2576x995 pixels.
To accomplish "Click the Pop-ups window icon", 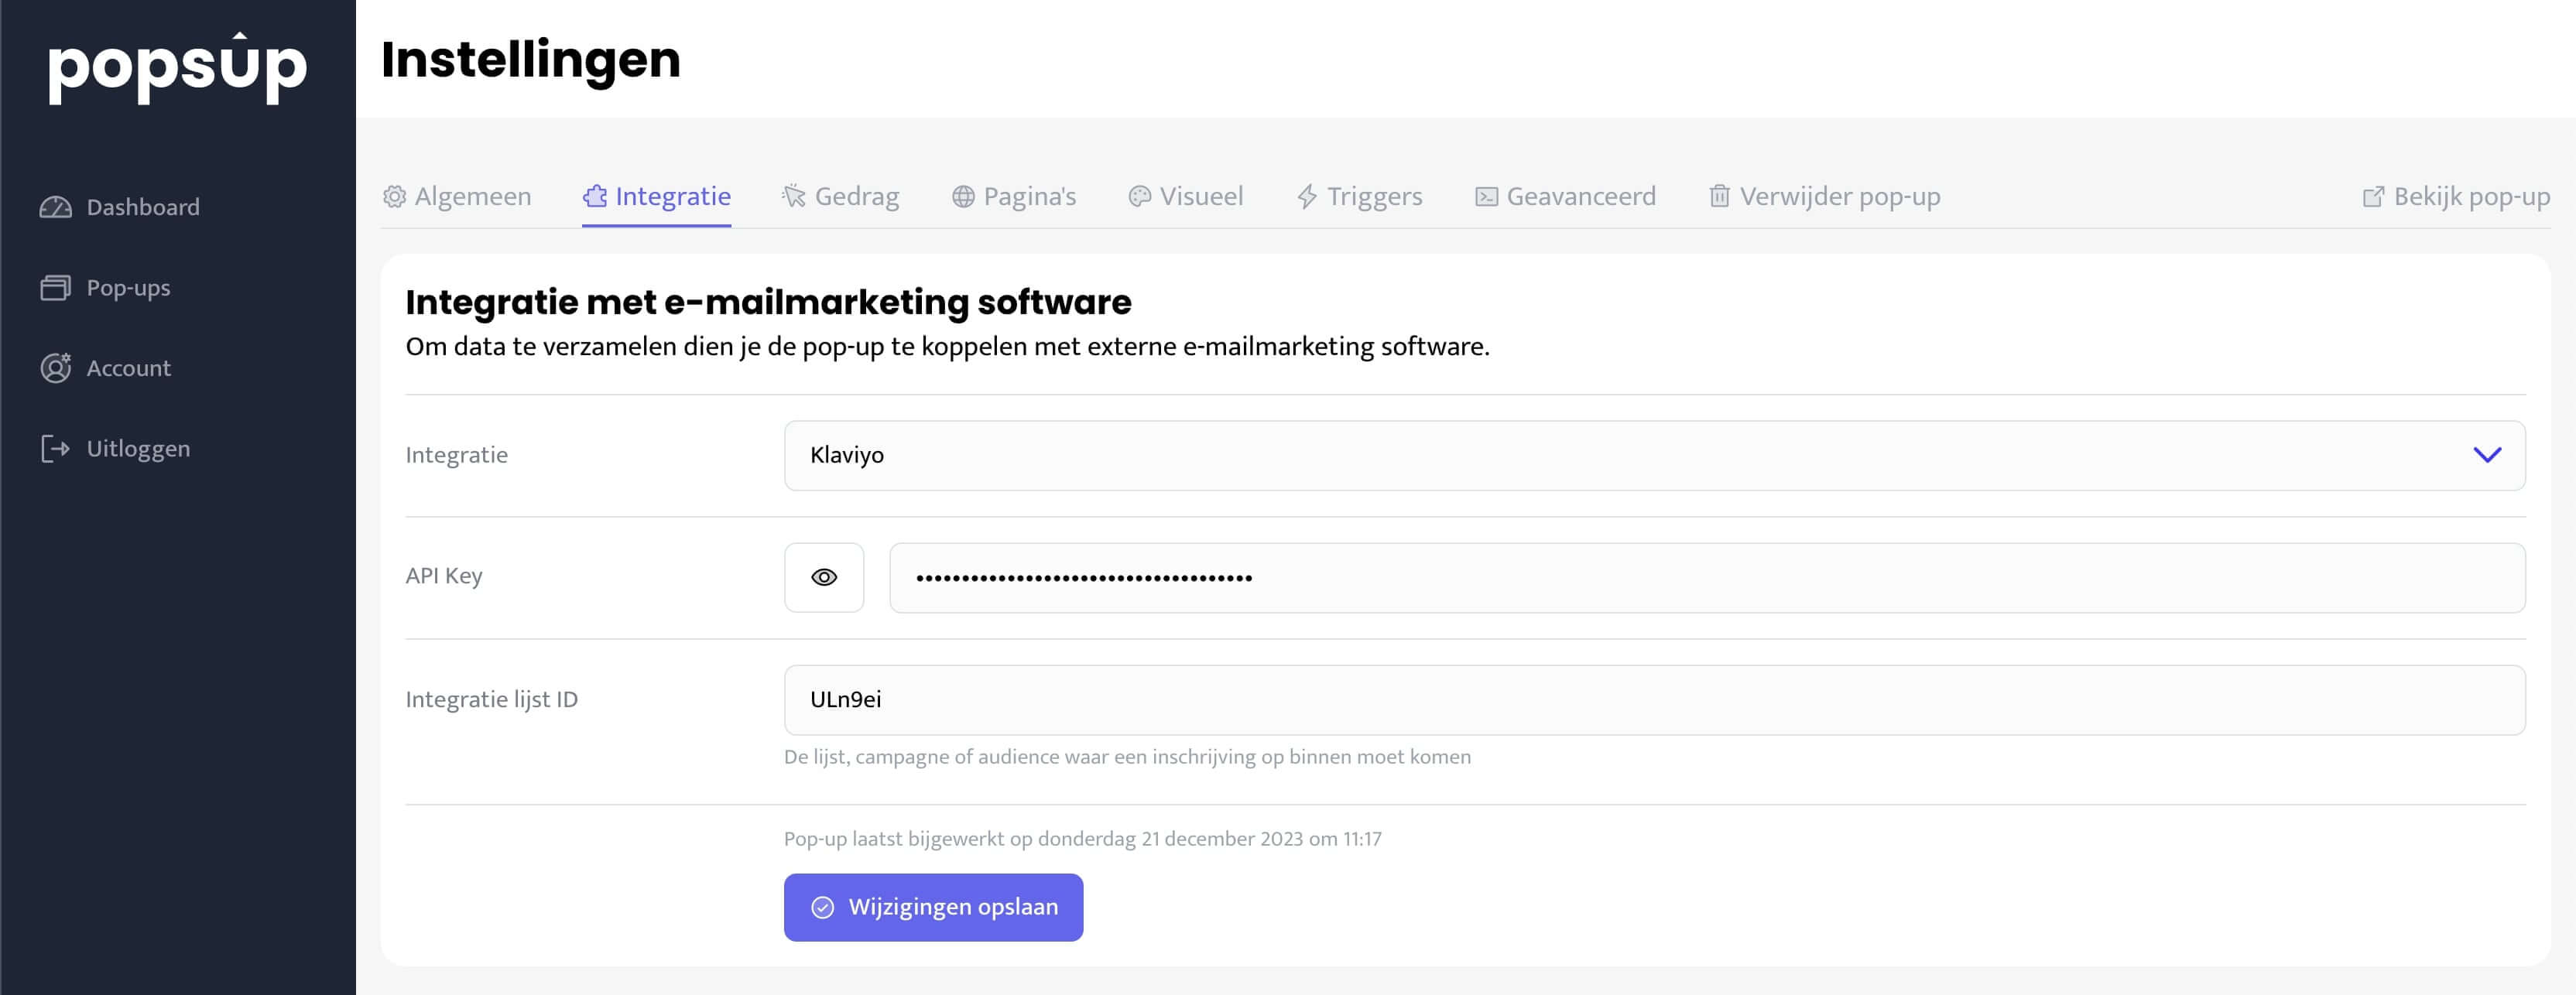I will point(55,288).
